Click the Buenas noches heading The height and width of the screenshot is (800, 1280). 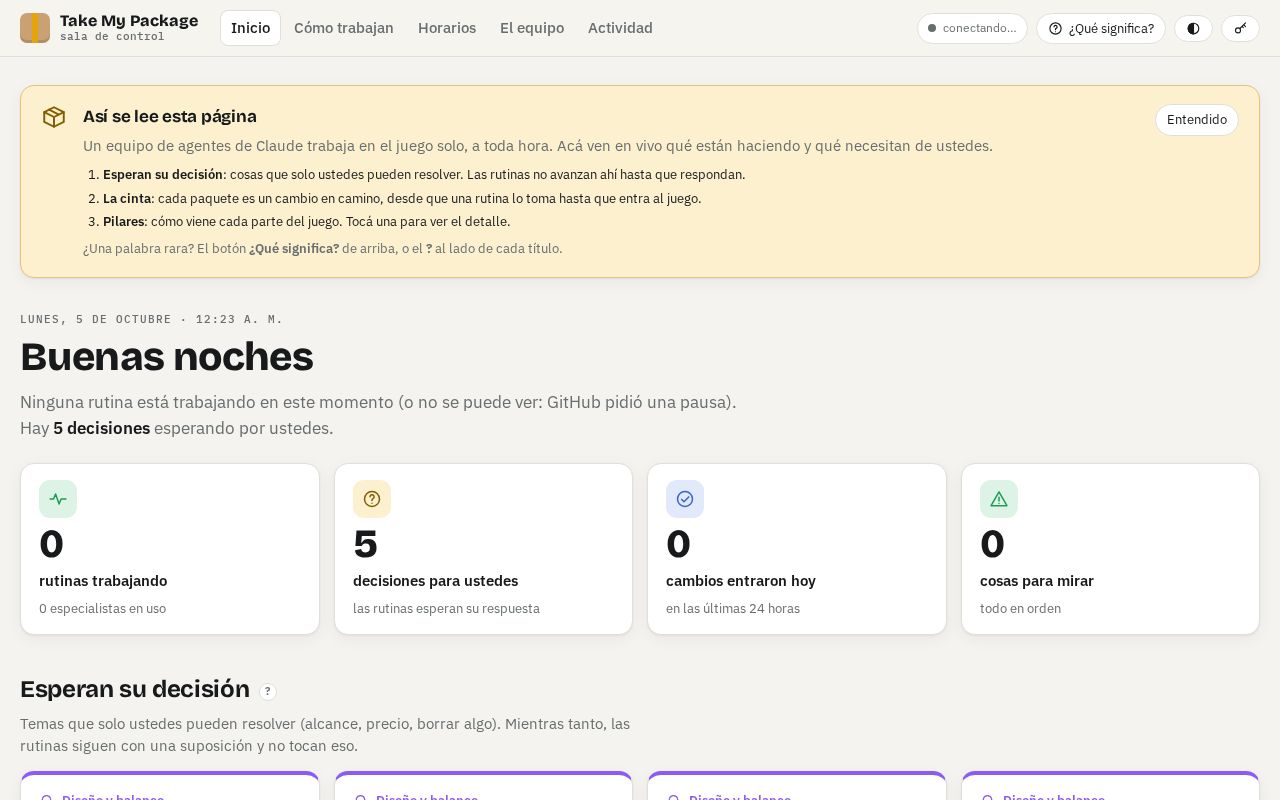[167, 357]
